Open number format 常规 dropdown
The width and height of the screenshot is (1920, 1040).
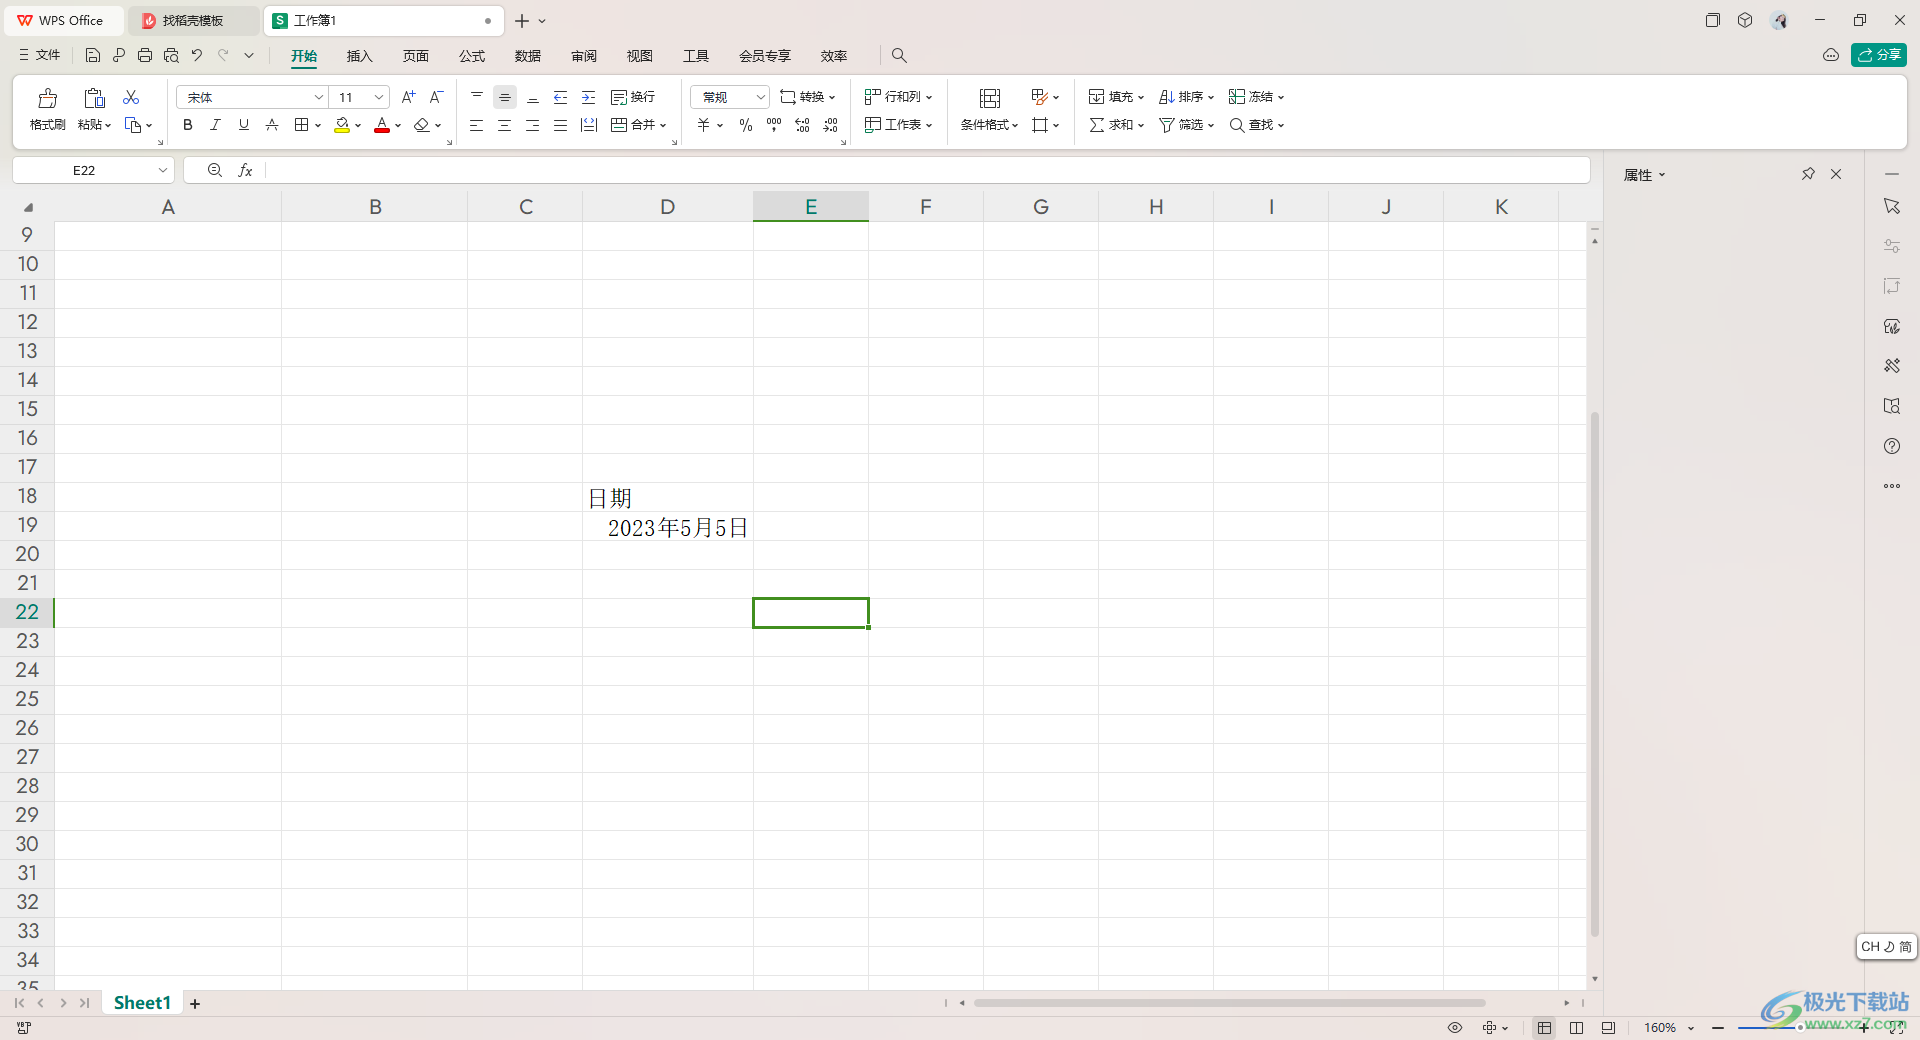point(760,97)
